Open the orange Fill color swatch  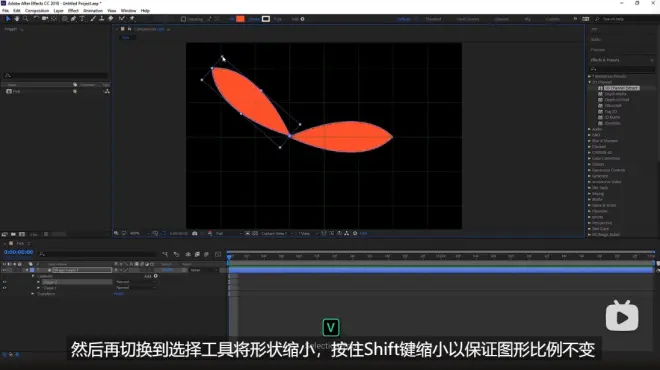coord(240,19)
